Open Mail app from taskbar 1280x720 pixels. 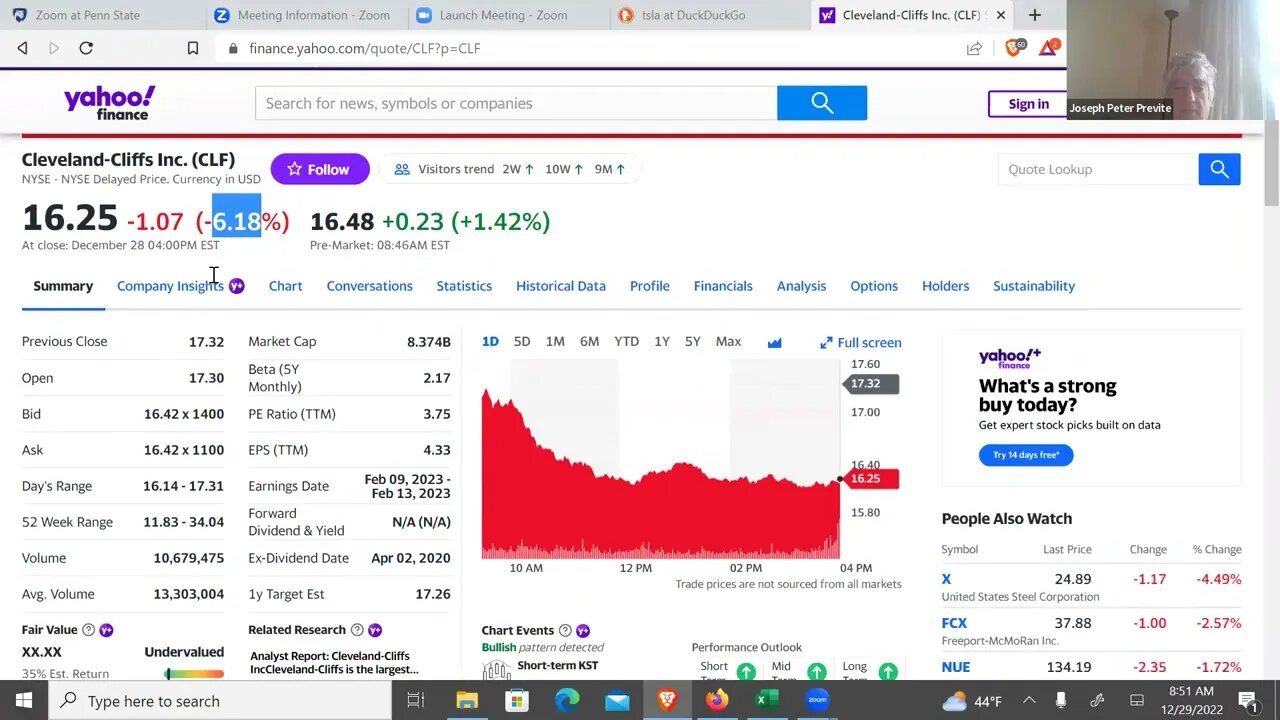click(x=617, y=701)
